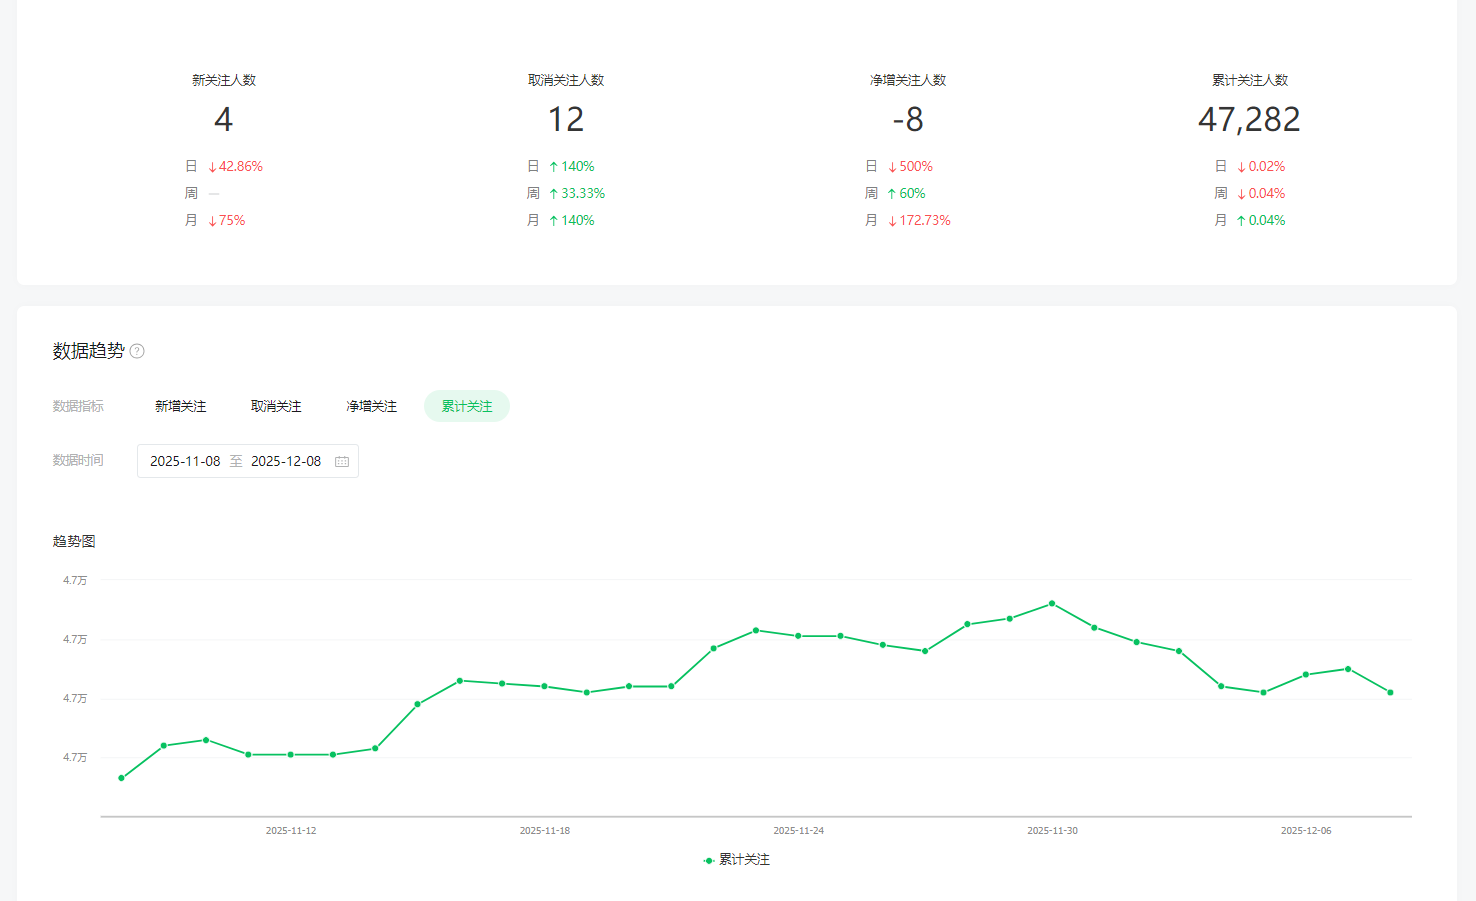Select the highlighted 累计关注 metric pill
Screen dimensions: 1476x901
pos(467,406)
